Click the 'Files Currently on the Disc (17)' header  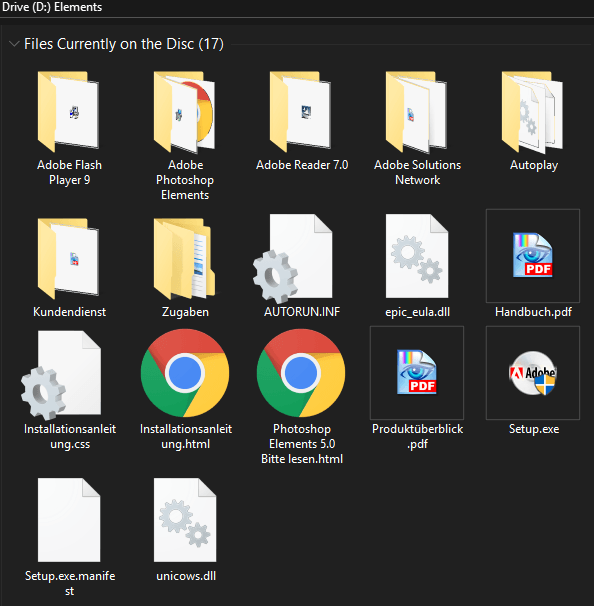pyautogui.click(x=124, y=44)
